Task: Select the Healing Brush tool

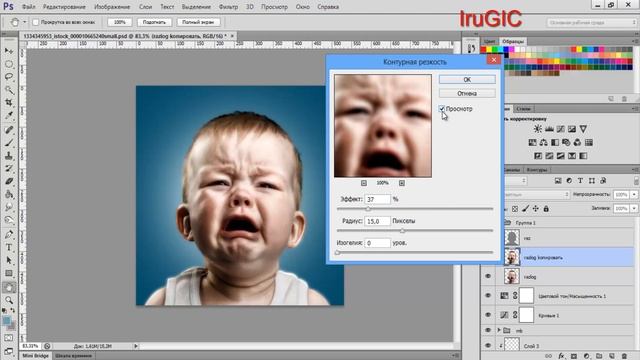Action: tap(9, 130)
